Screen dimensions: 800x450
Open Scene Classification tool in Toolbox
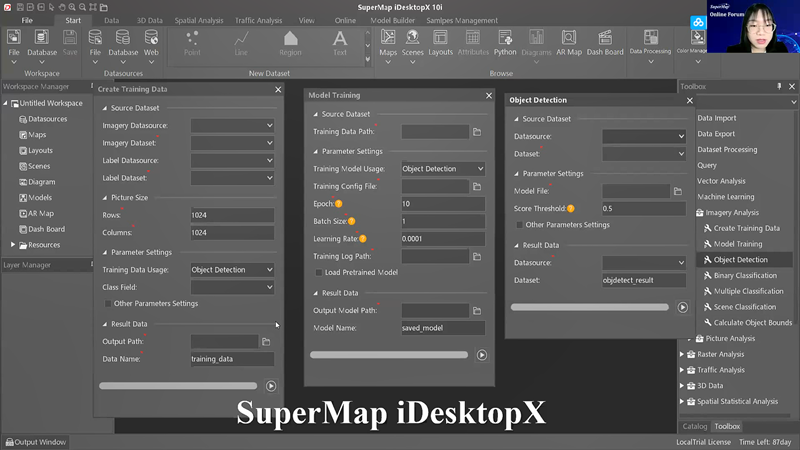[x=744, y=307]
